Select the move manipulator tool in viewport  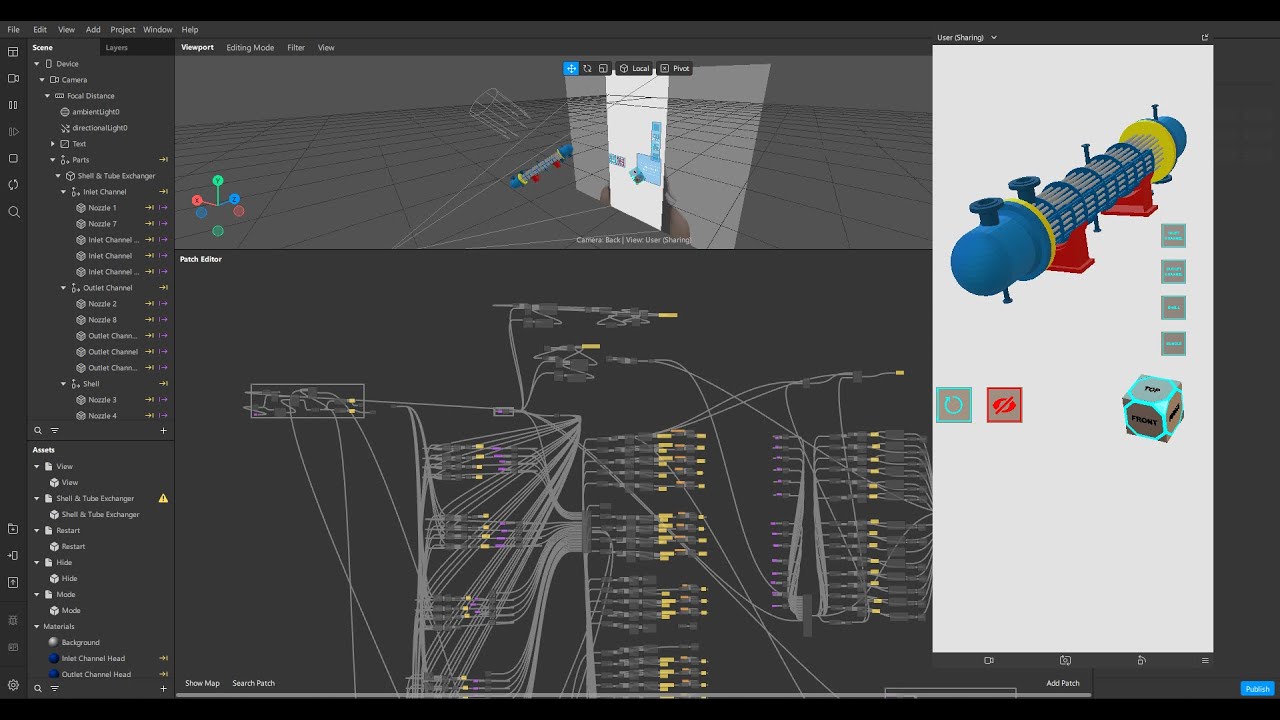(571, 68)
